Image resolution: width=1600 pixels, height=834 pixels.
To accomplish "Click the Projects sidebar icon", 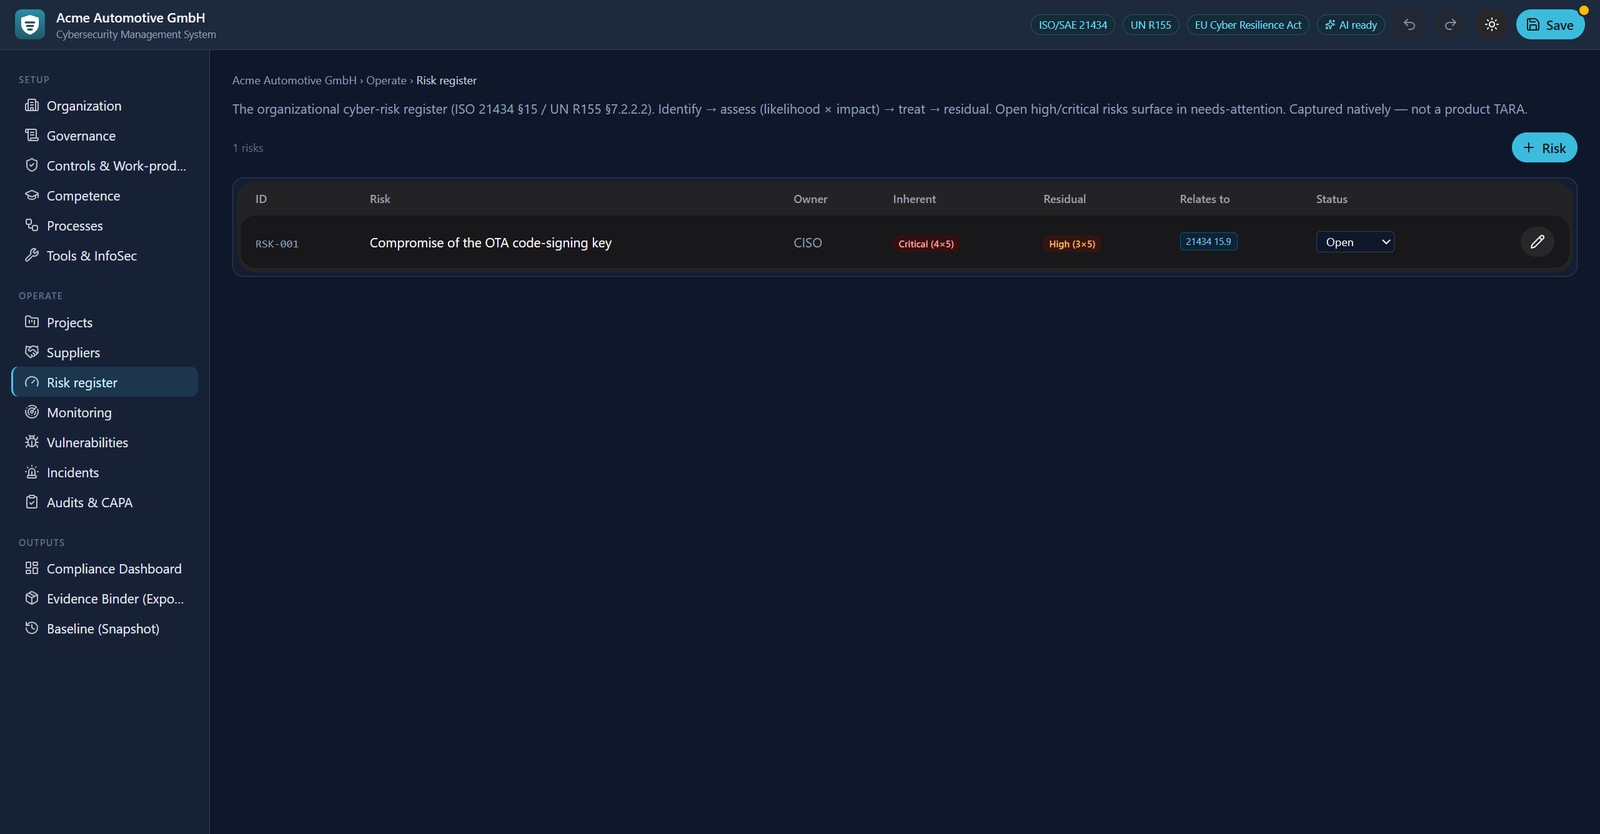I will [x=32, y=322].
